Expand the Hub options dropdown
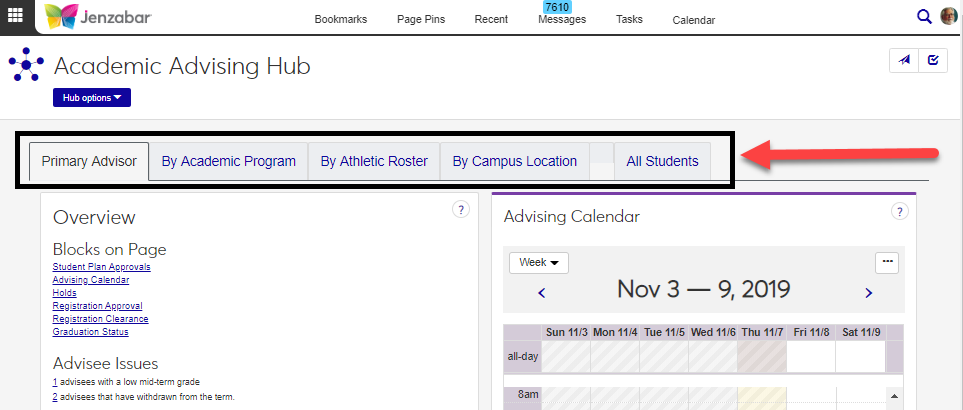 point(91,97)
